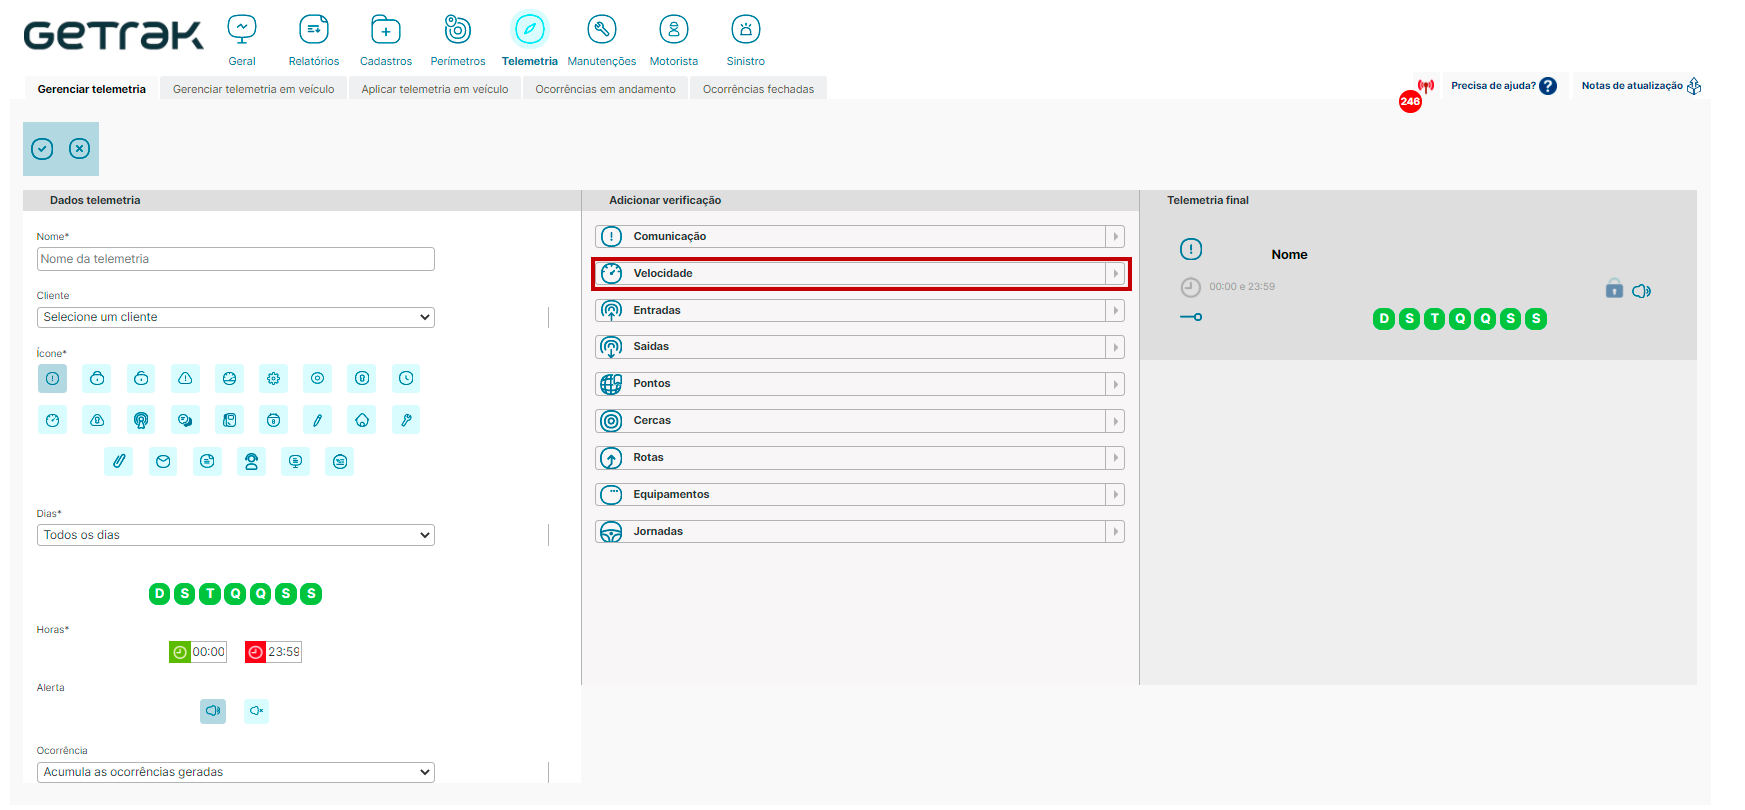Select muted speaker option under Alerta
This screenshot has width=1745, height=810.
point(256,711)
